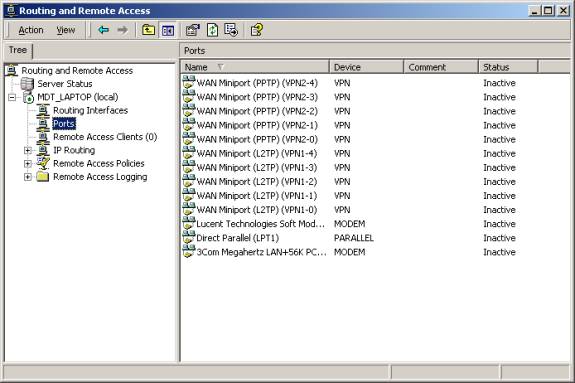Expand the Remote Access Logging node
Image resolution: width=575 pixels, height=383 pixels.
28,177
